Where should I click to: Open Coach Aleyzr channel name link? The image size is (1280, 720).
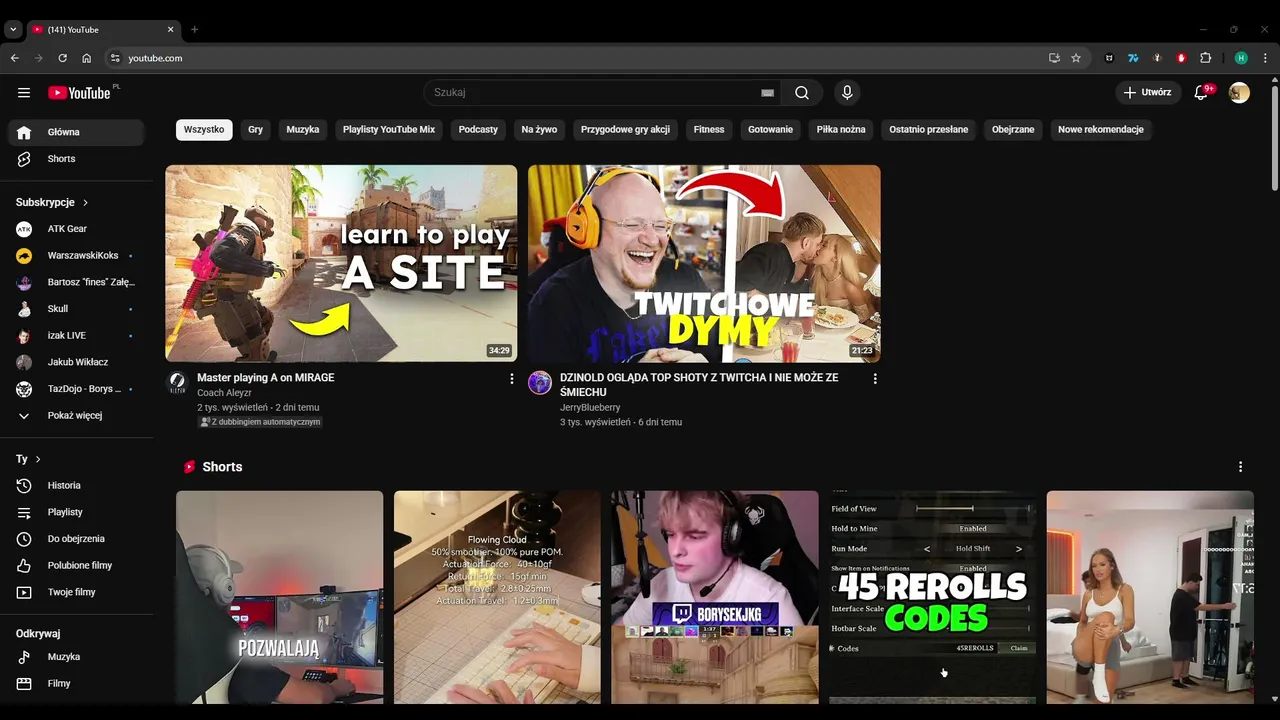pyautogui.click(x=224, y=393)
